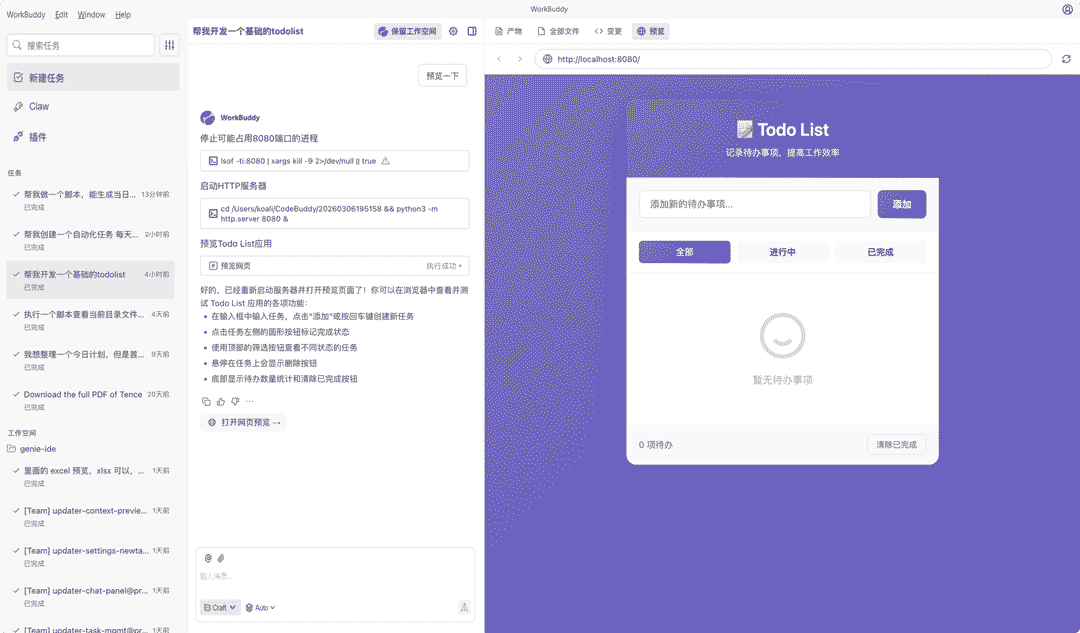Viewport: 1080px width, 633px height.
Task: Open the settings gear in chat header
Action: [453, 31]
